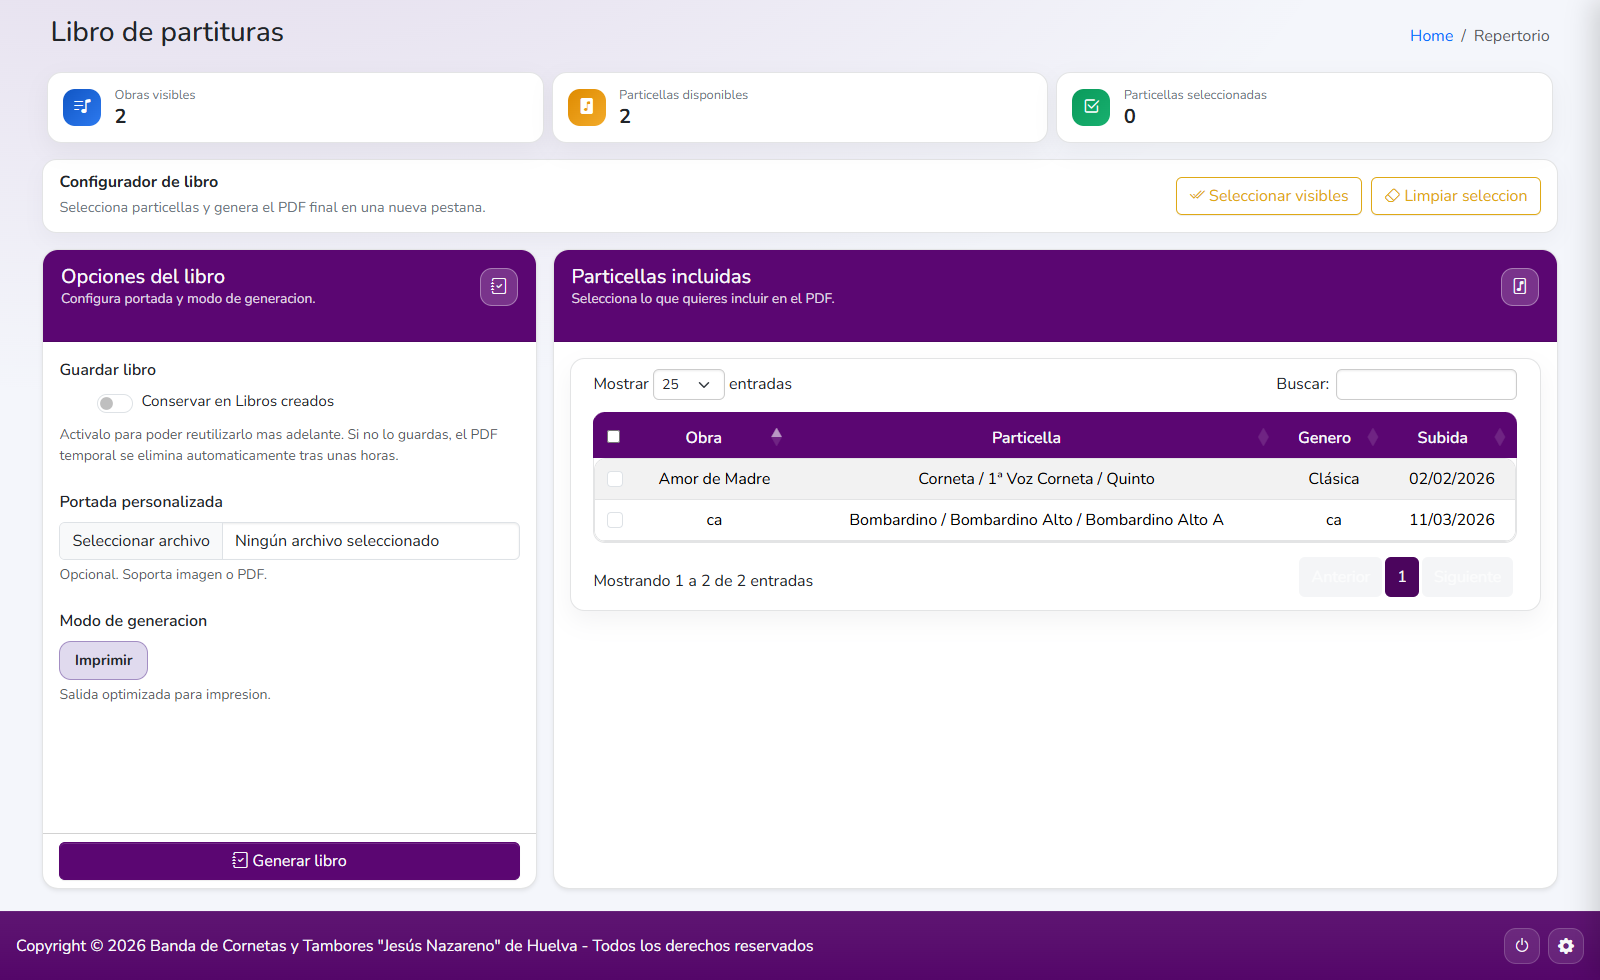The height and width of the screenshot is (980, 1600).
Task: Go to the Home breadcrumb link
Action: pos(1431,36)
